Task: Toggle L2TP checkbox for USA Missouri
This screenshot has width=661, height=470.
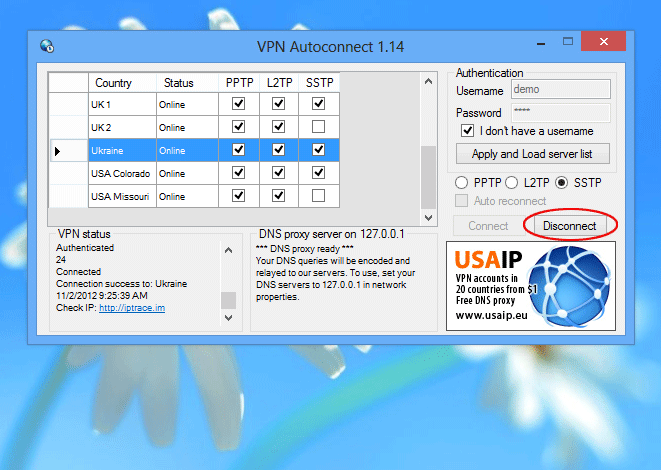Action: coord(279,196)
